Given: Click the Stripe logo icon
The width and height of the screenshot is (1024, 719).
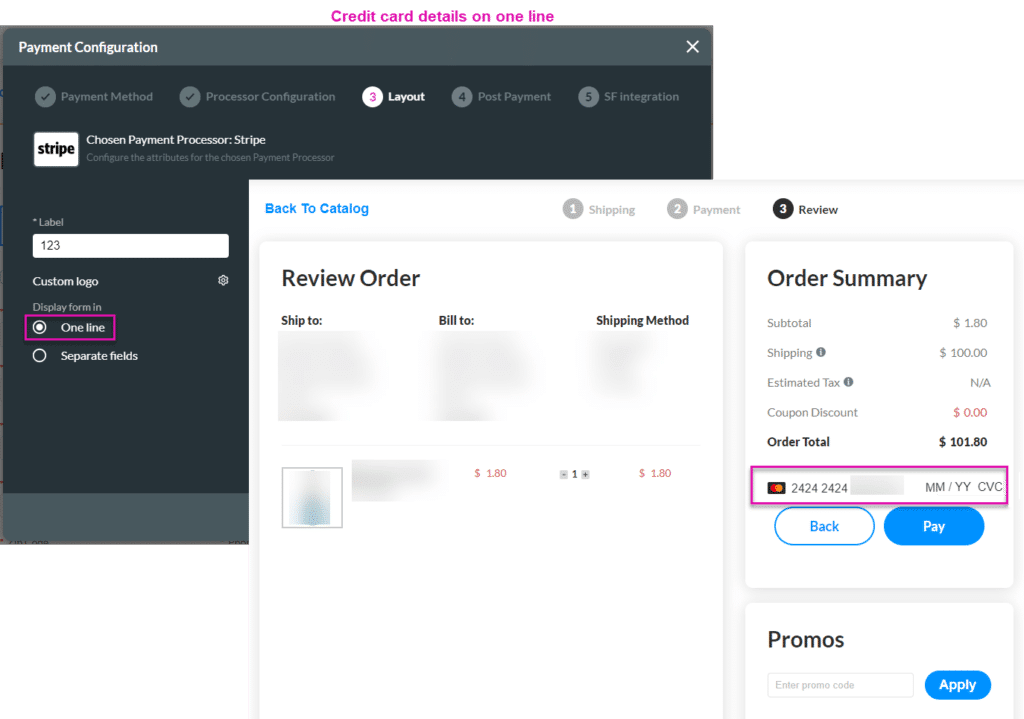Looking at the screenshot, I should coord(56,149).
